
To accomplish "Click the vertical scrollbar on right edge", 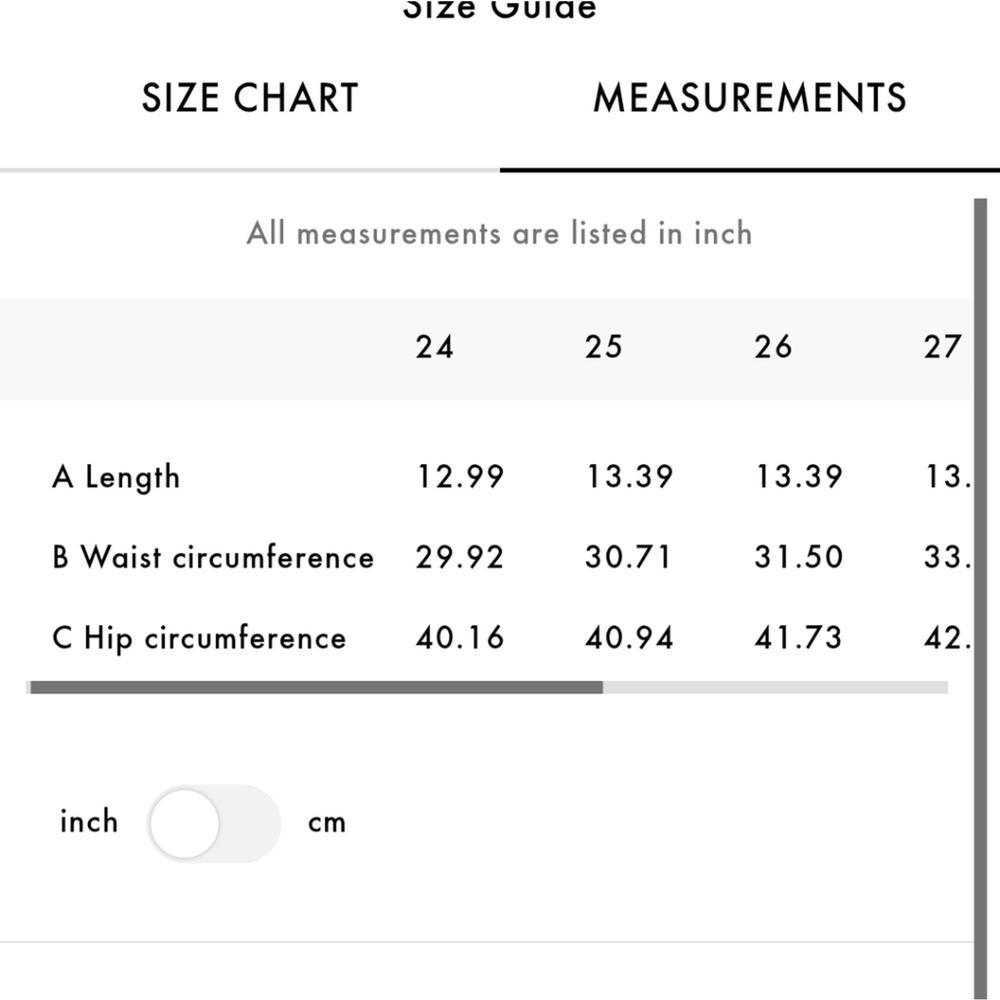I will tap(980, 598).
